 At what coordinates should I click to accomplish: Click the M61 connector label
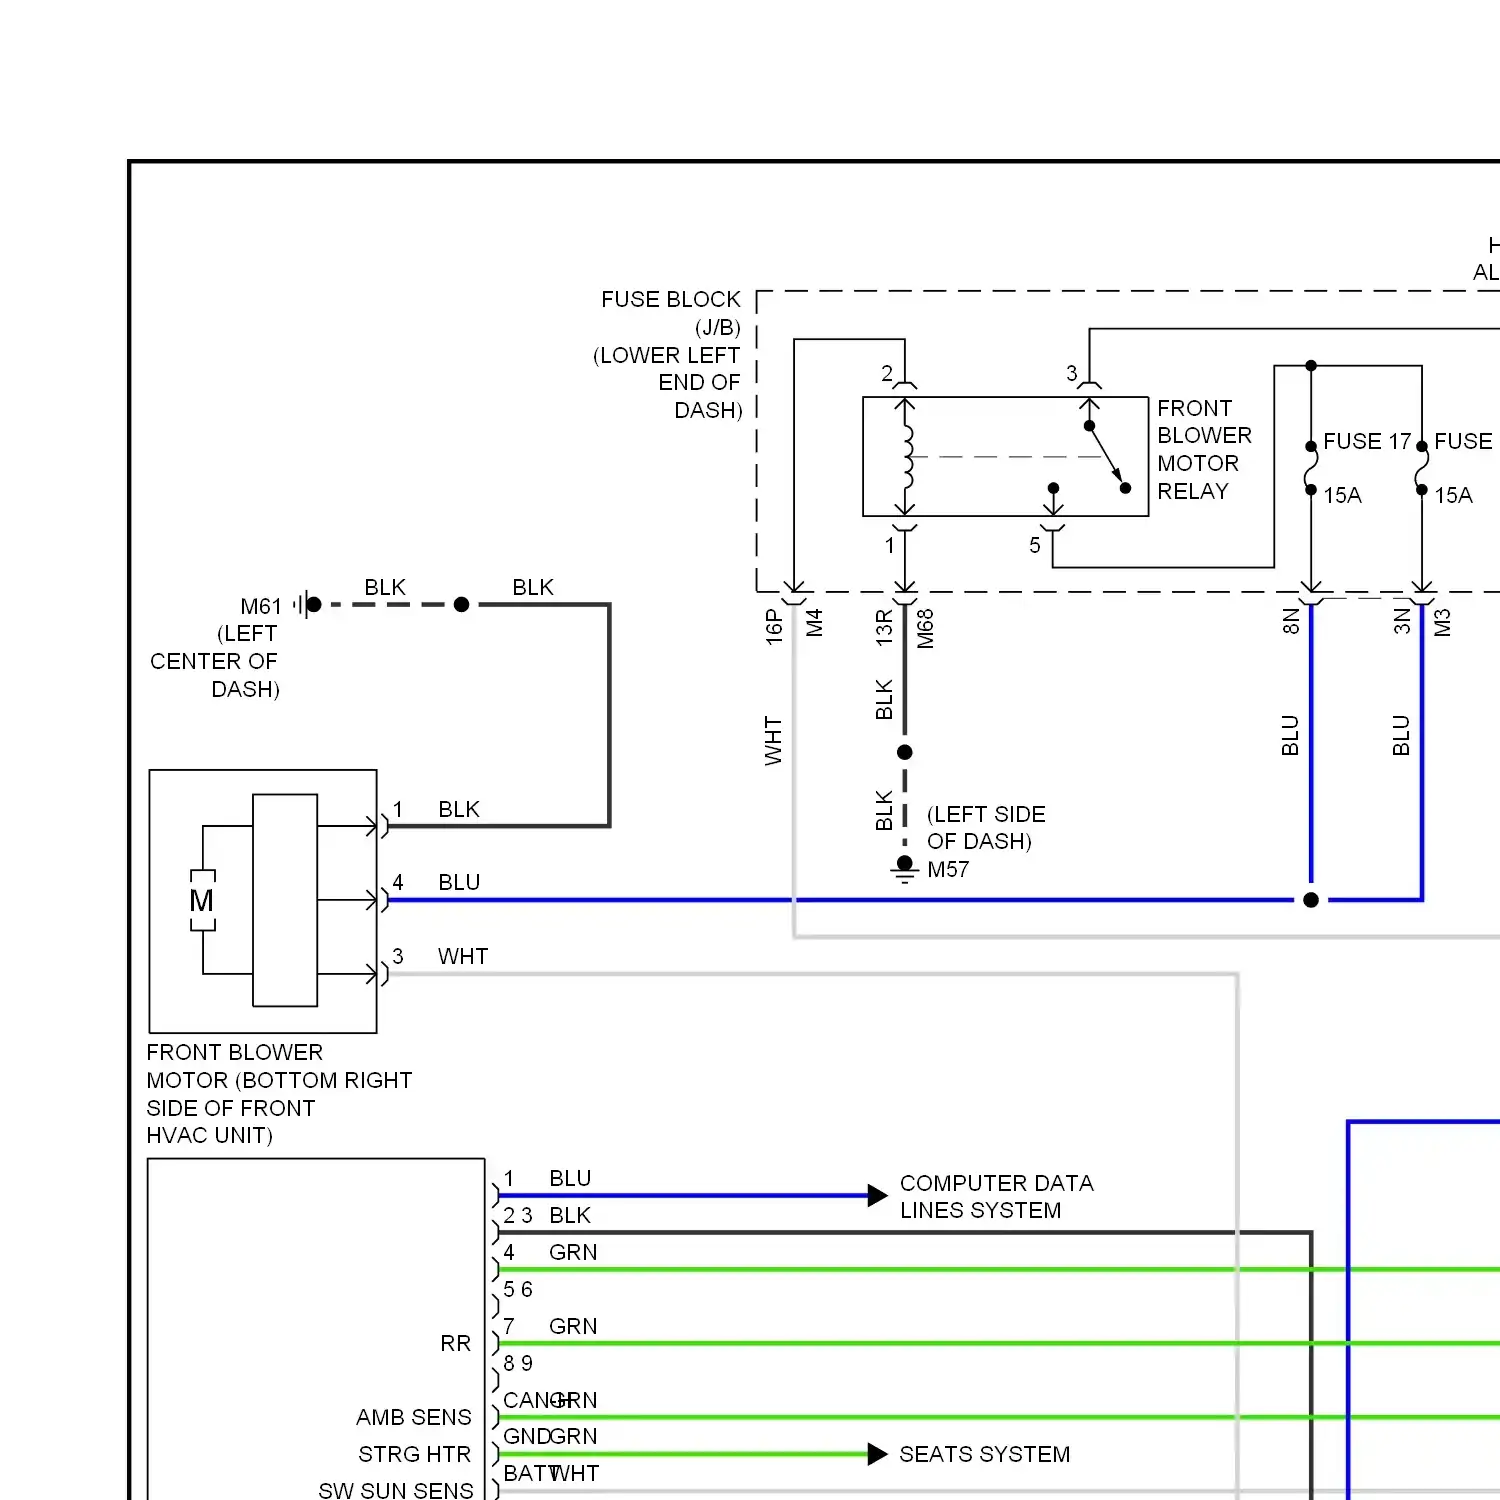261,606
